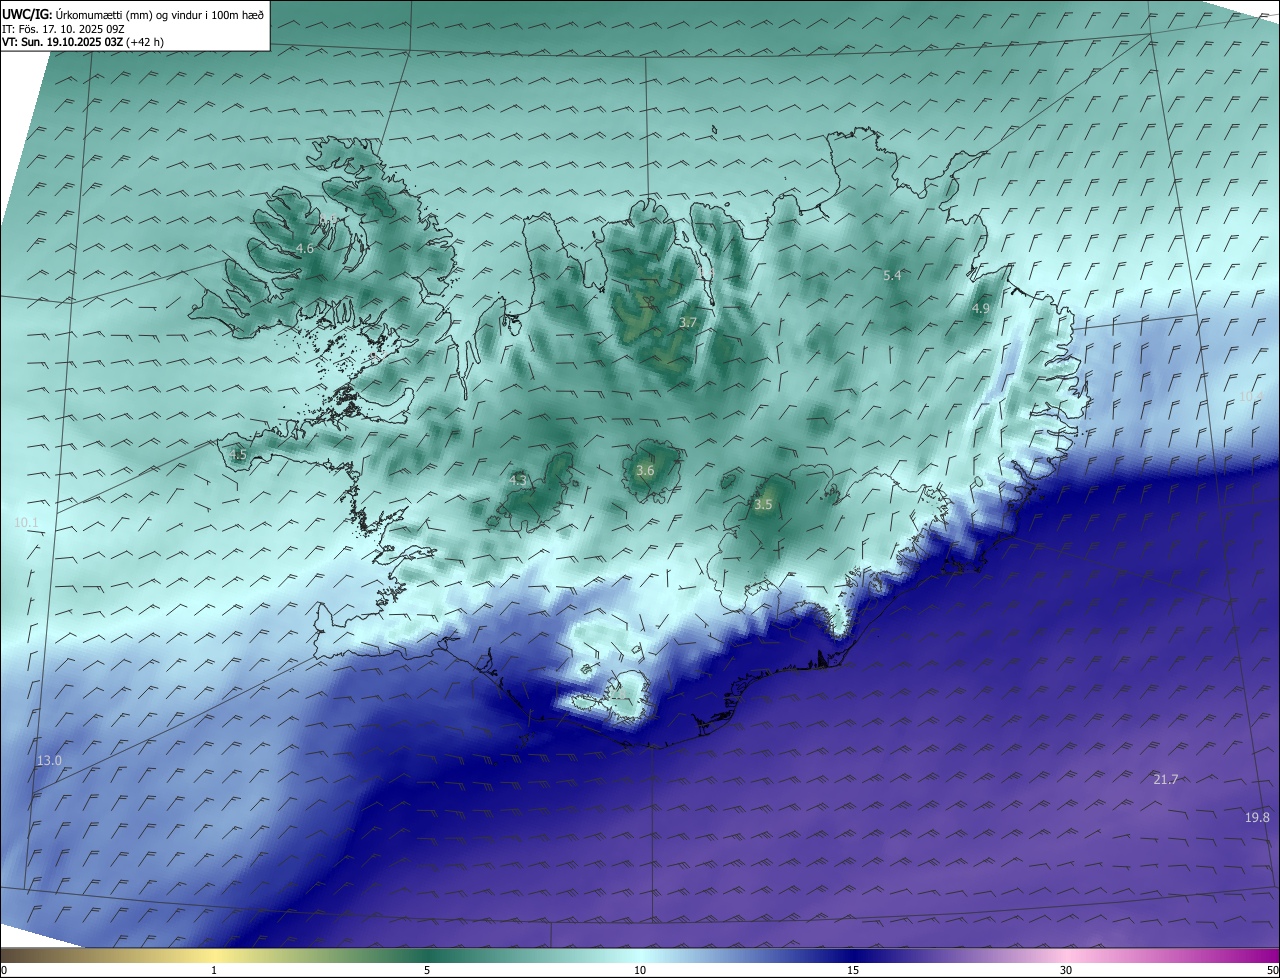The width and height of the screenshot is (1280, 978).
Task: Click the 4.6 value over the Westfjords
Action: (305, 248)
